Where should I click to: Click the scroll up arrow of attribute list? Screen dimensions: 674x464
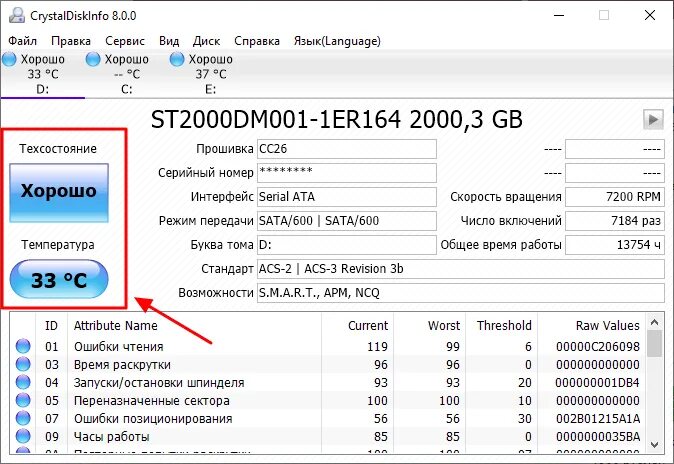pyautogui.click(x=654, y=322)
